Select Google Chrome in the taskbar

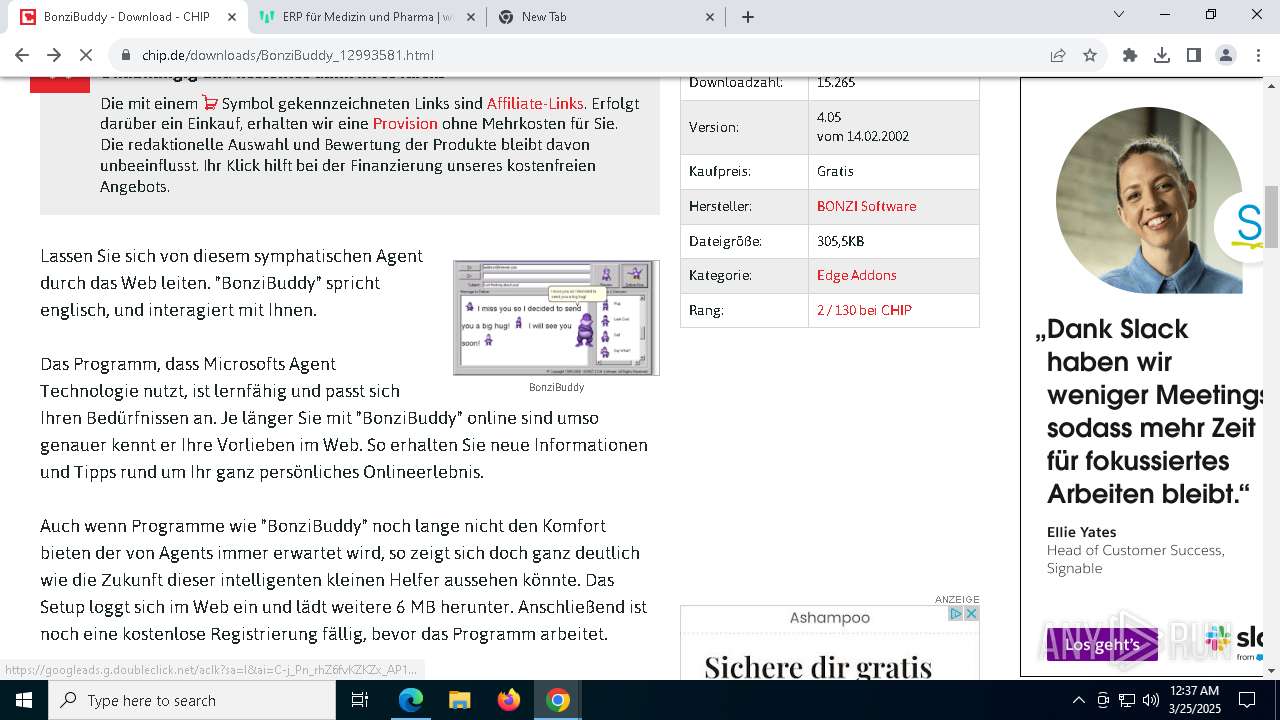click(558, 700)
